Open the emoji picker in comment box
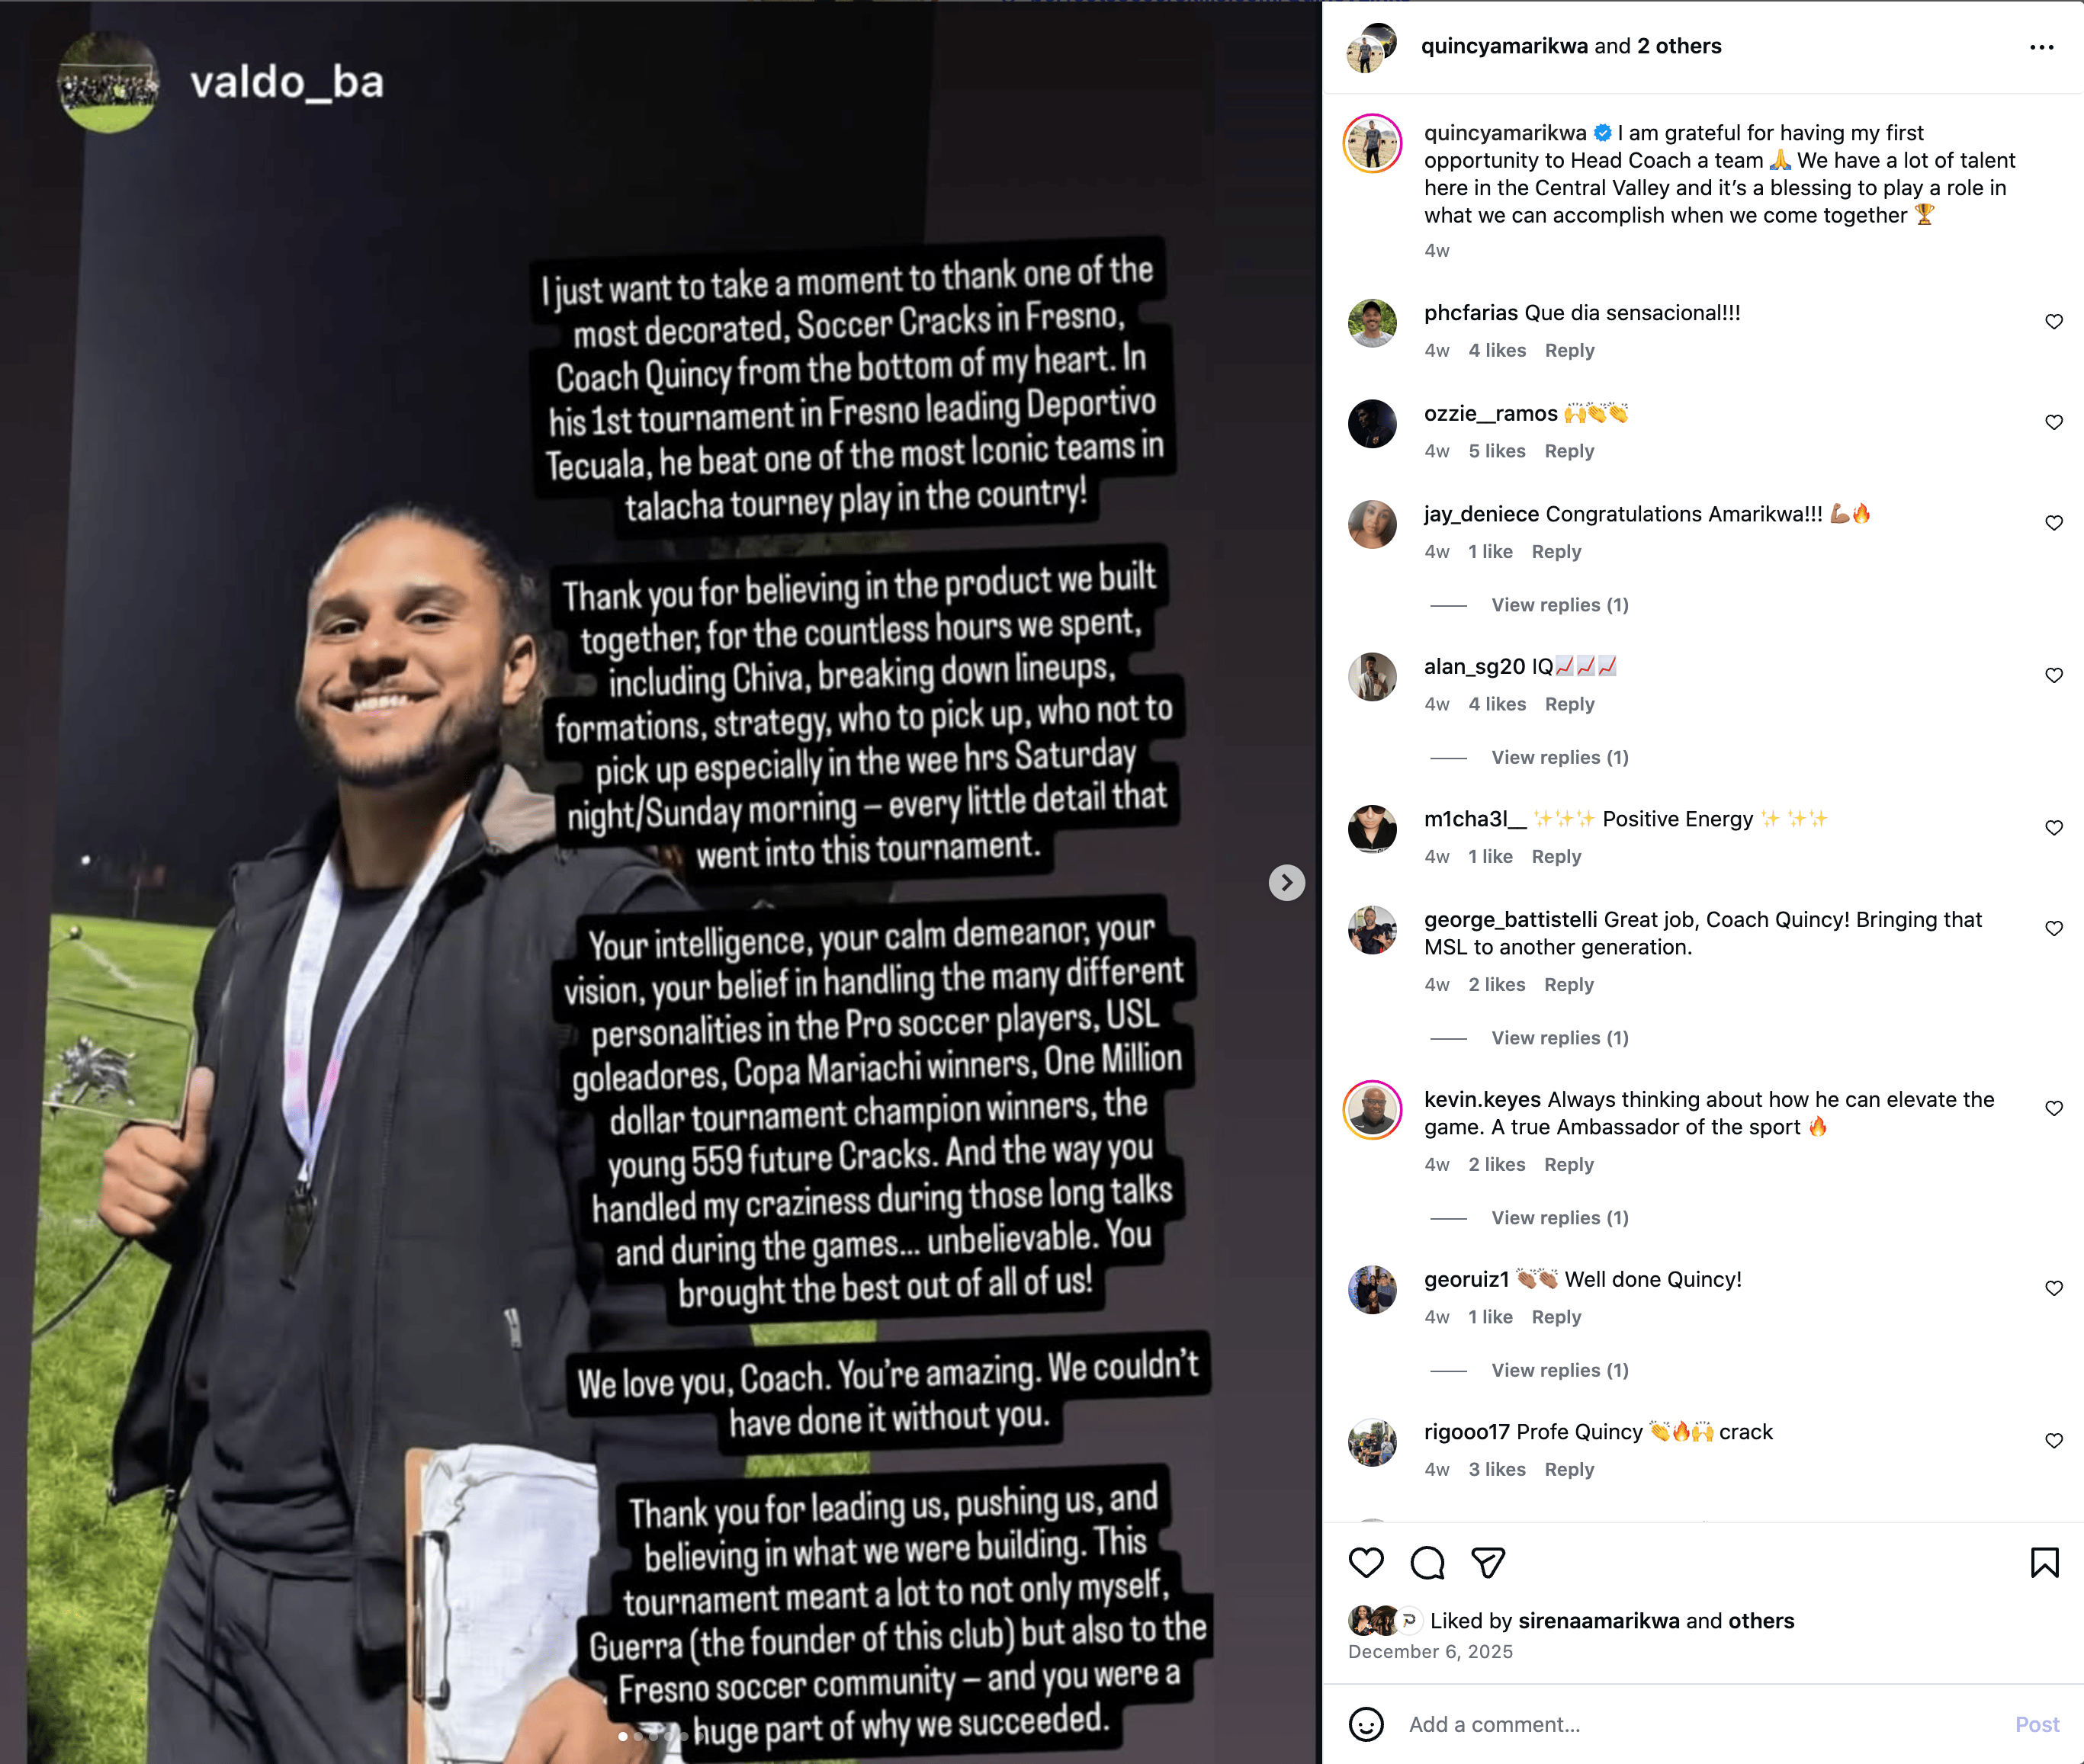Image resolution: width=2084 pixels, height=1764 pixels. (x=1366, y=1724)
